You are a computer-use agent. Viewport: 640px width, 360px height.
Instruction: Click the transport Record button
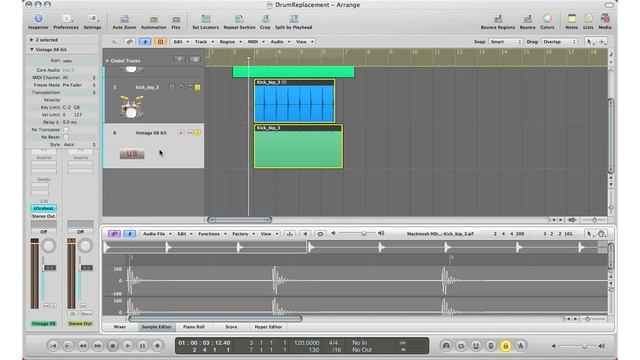coord(157,346)
